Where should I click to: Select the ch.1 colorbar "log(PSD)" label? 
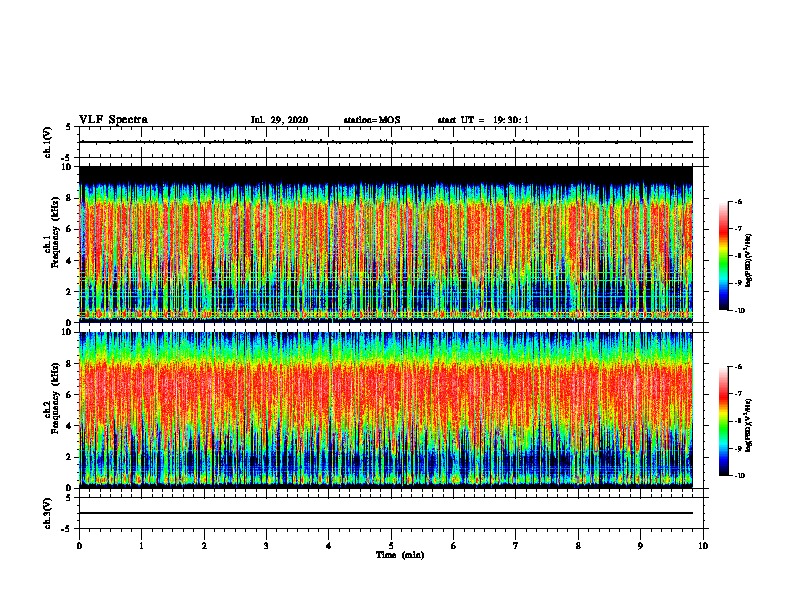click(x=749, y=260)
